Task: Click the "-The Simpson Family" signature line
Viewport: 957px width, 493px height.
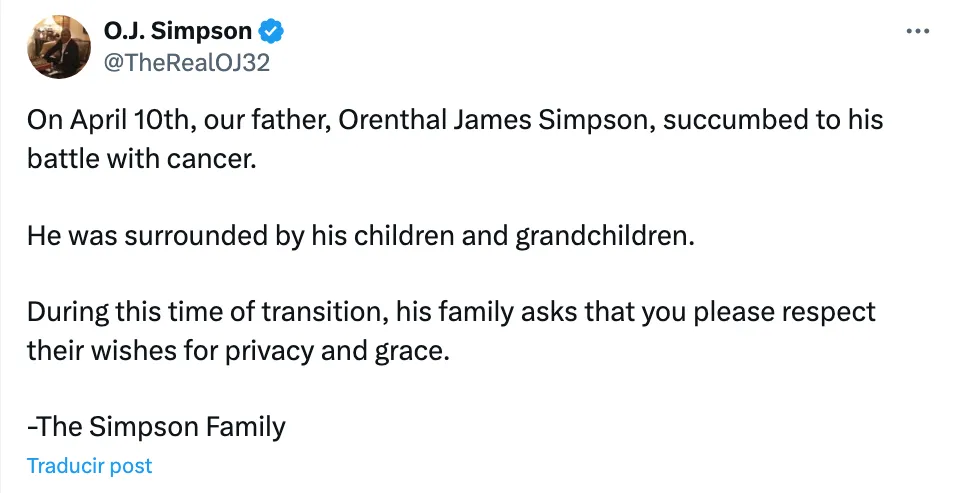Action: coord(157,427)
